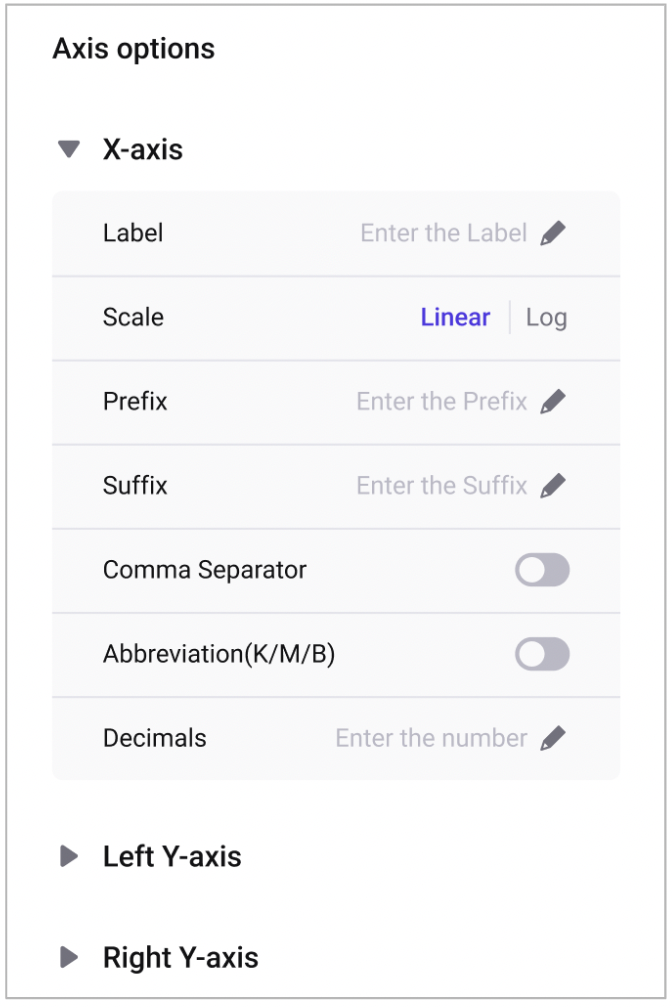
Task: Click the 'Comma Separator' row label
Action: click(x=204, y=570)
